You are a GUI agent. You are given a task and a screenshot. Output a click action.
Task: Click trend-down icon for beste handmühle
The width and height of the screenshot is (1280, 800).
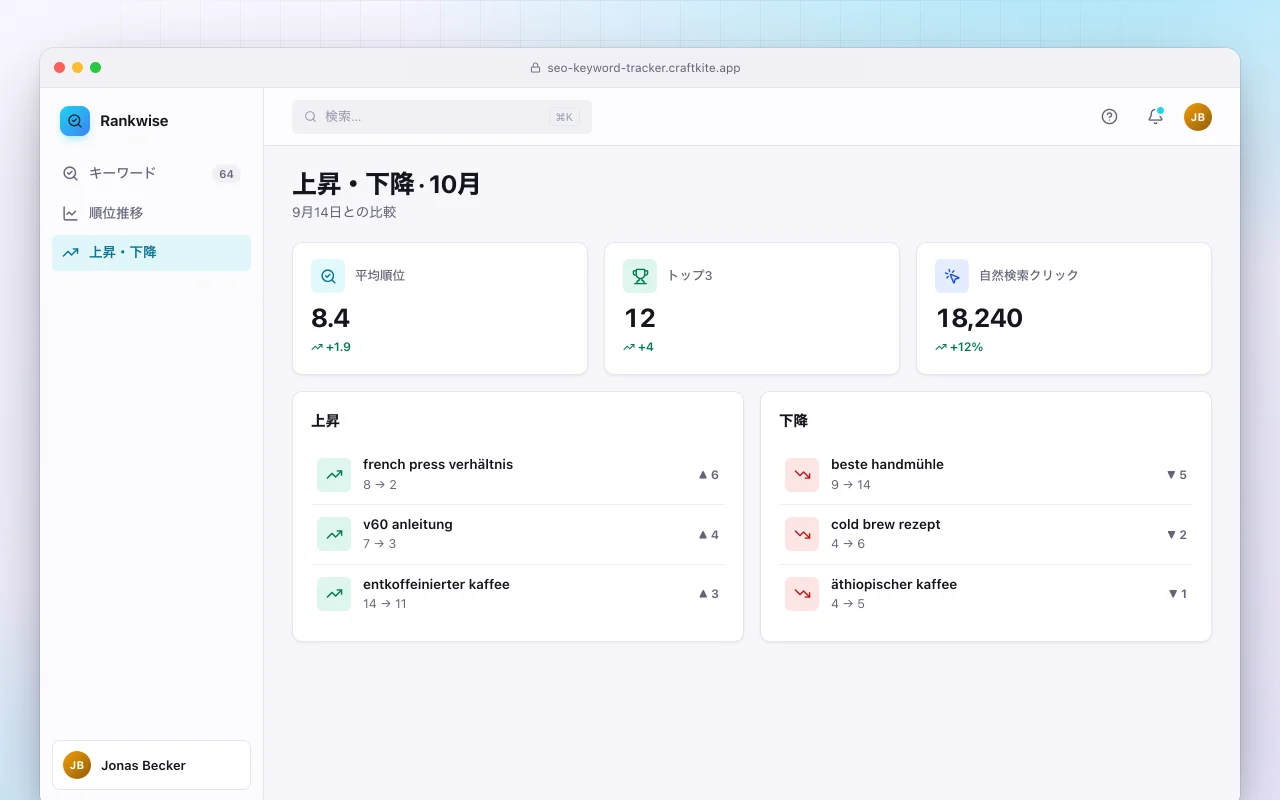(802, 475)
